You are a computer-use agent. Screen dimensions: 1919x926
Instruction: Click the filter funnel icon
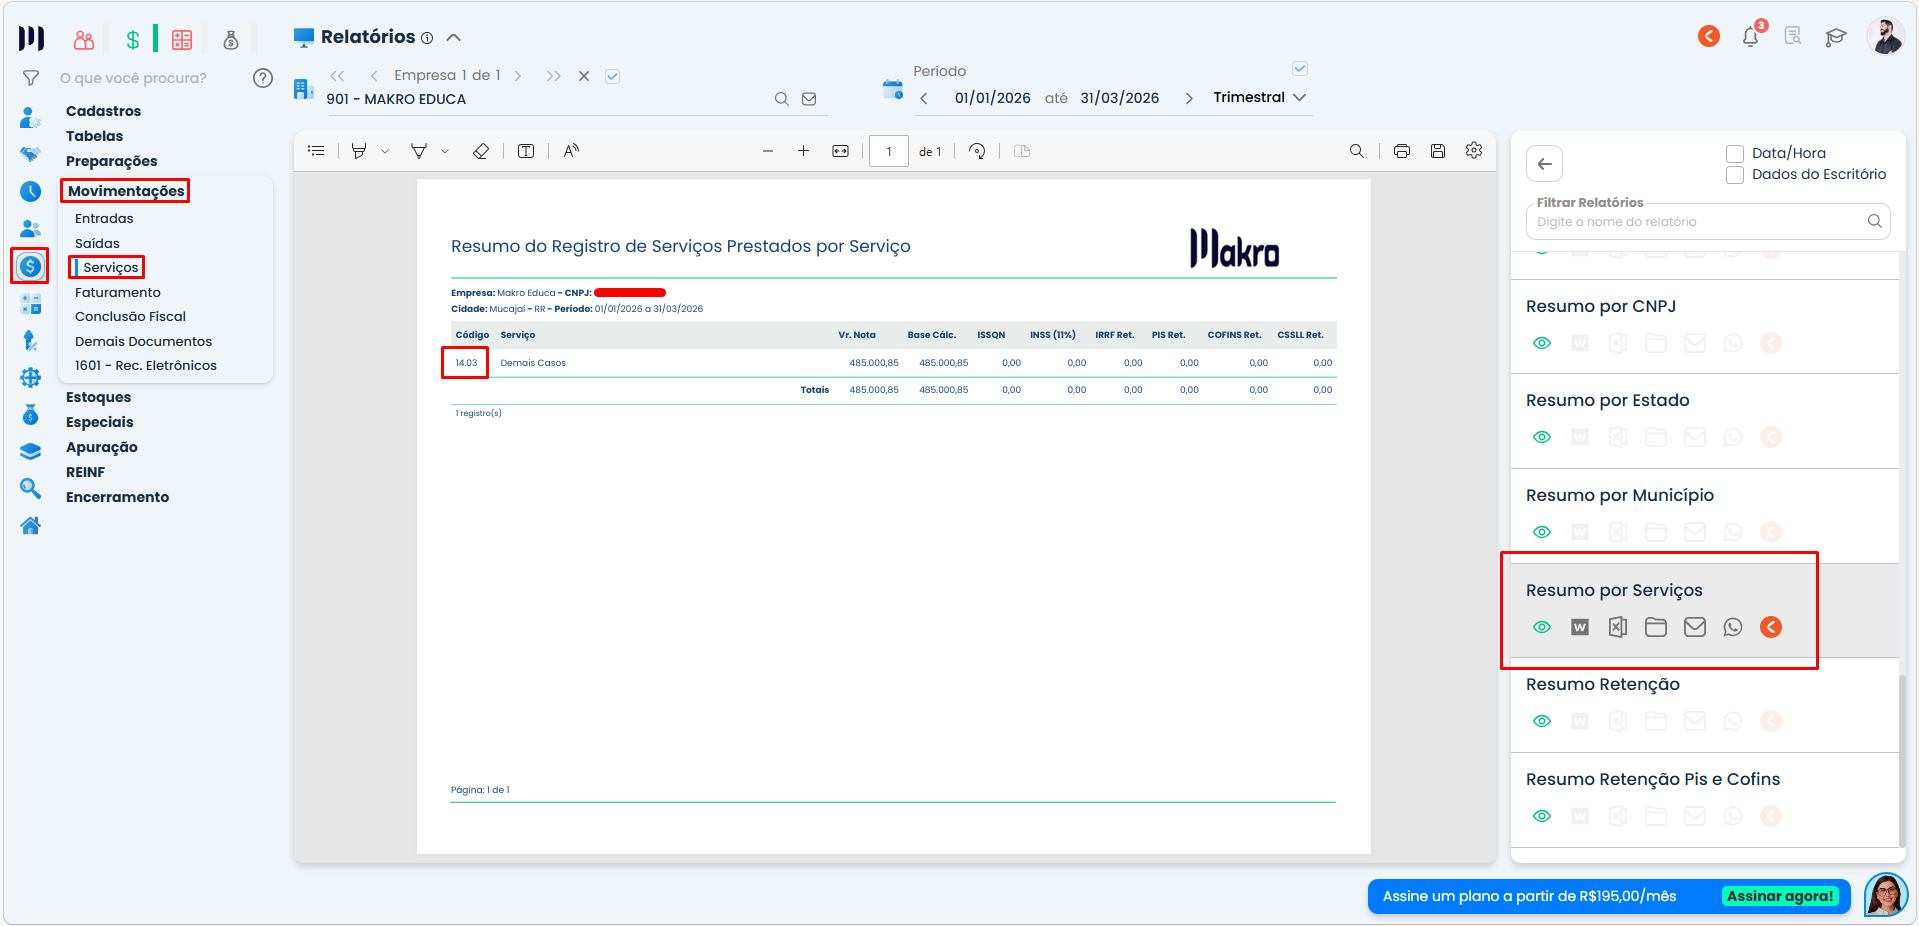[x=31, y=78]
